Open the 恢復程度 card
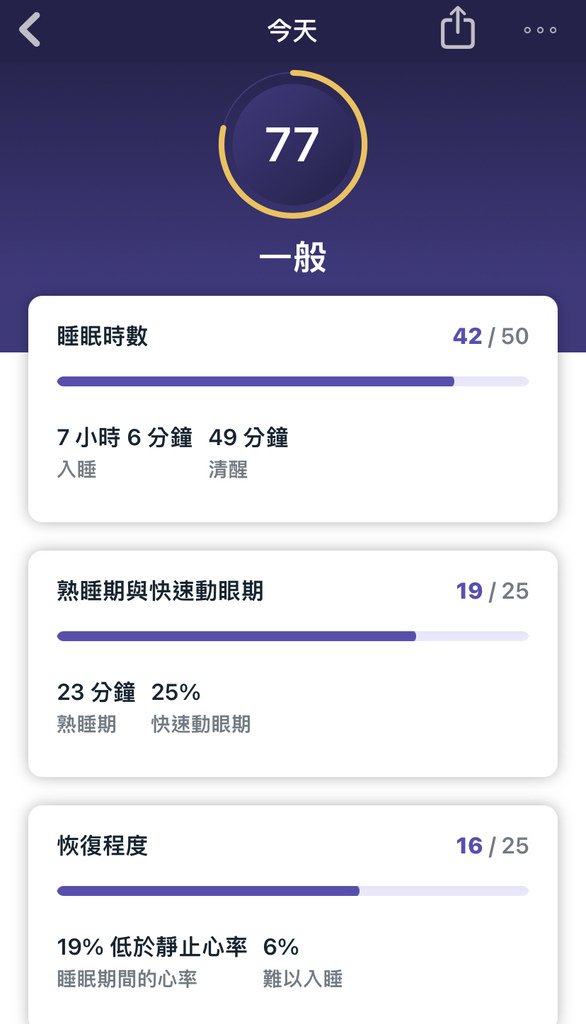Viewport: 586px width, 1024px height. coord(293,914)
